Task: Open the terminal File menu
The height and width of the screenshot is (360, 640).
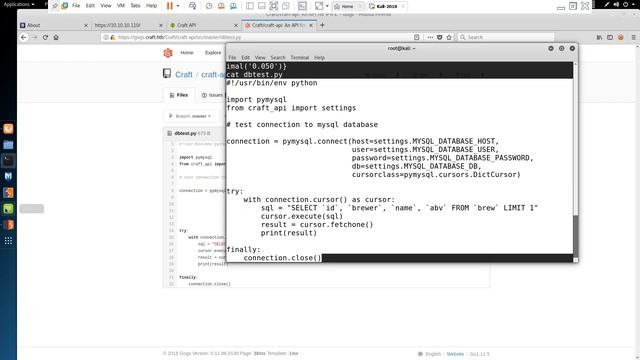Action: [x=232, y=58]
